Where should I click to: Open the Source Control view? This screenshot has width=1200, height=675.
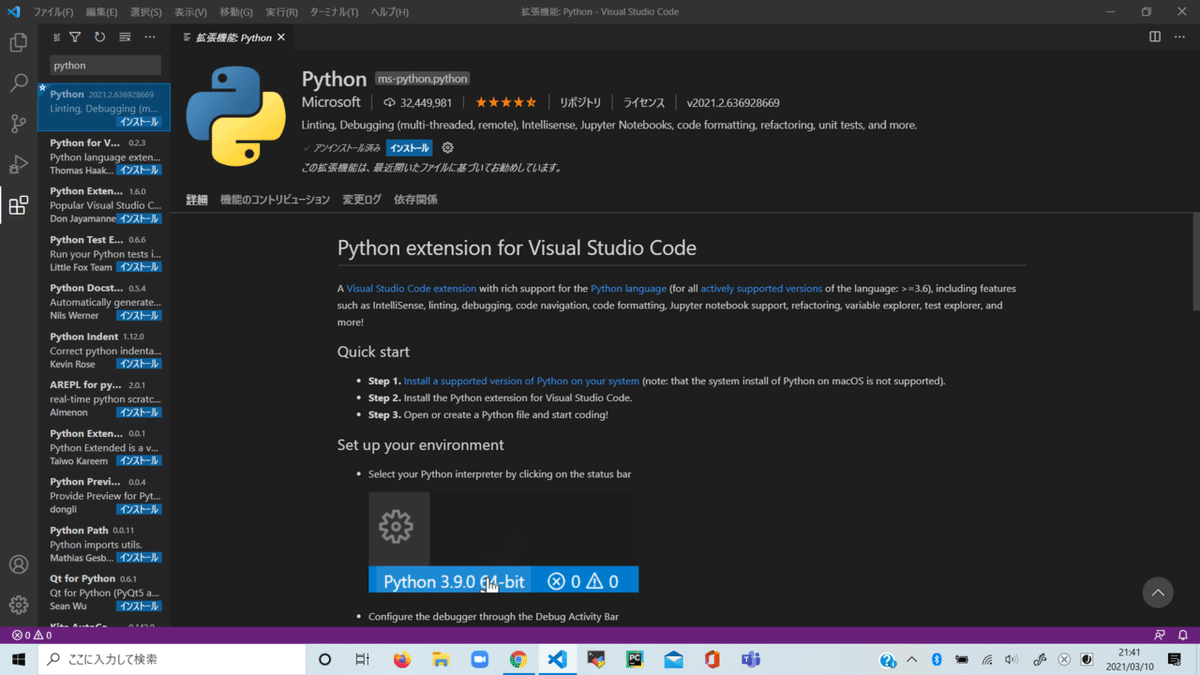(18, 124)
